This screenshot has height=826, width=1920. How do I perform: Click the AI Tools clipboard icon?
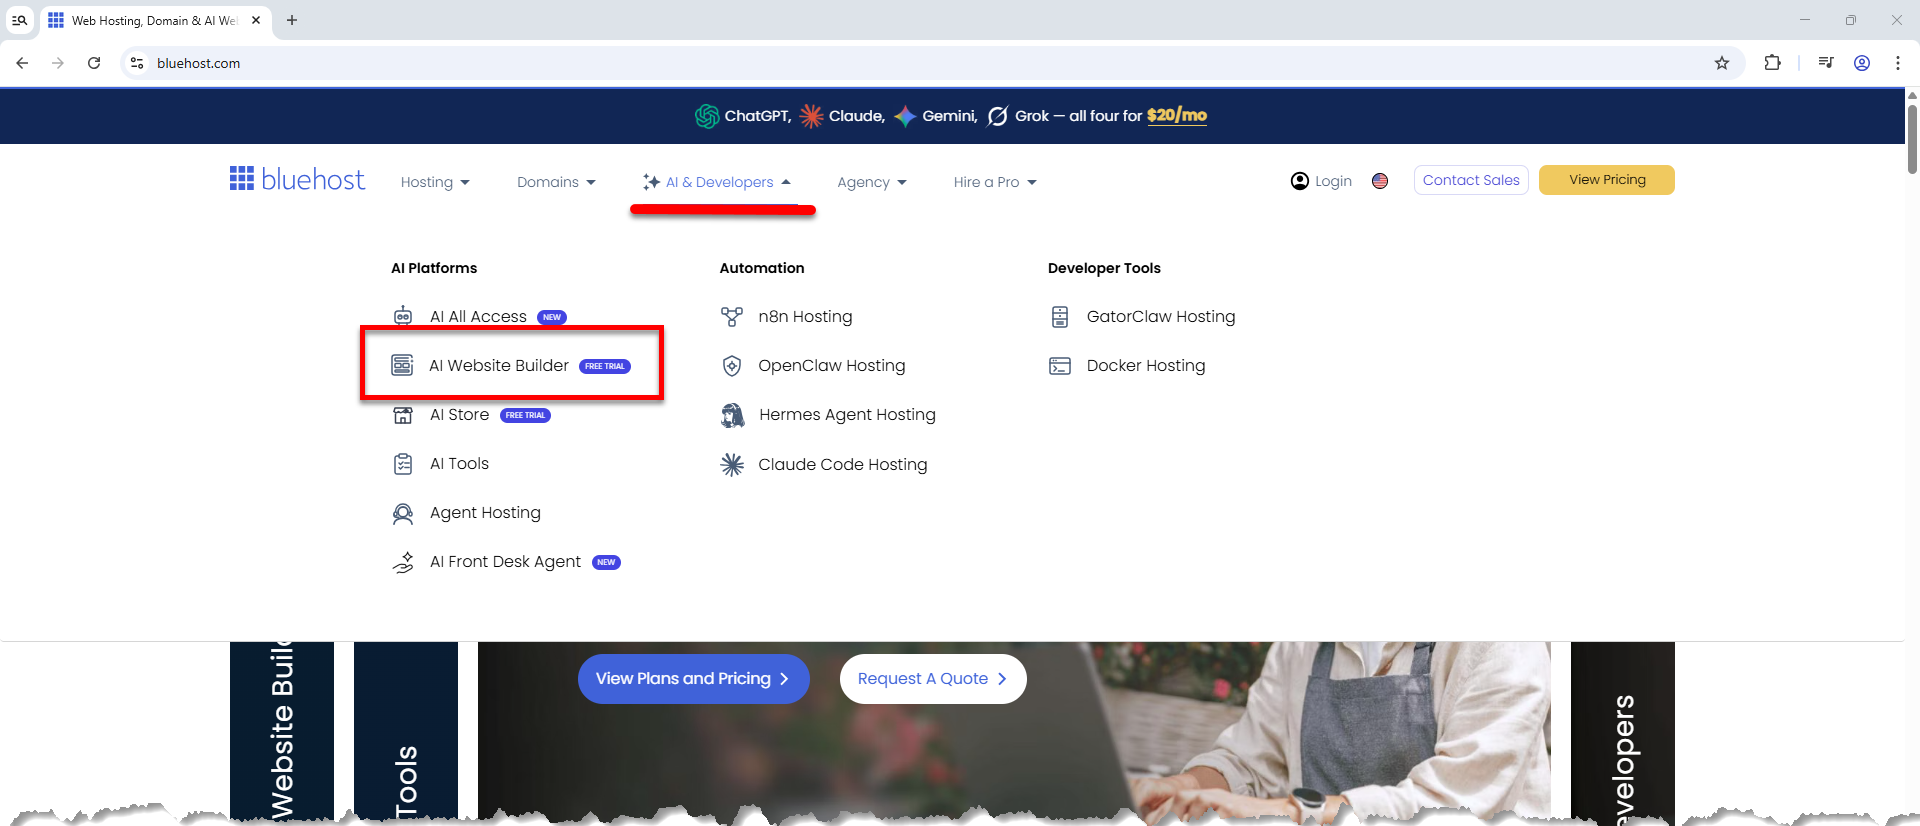pyautogui.click(x=403, y=464)
